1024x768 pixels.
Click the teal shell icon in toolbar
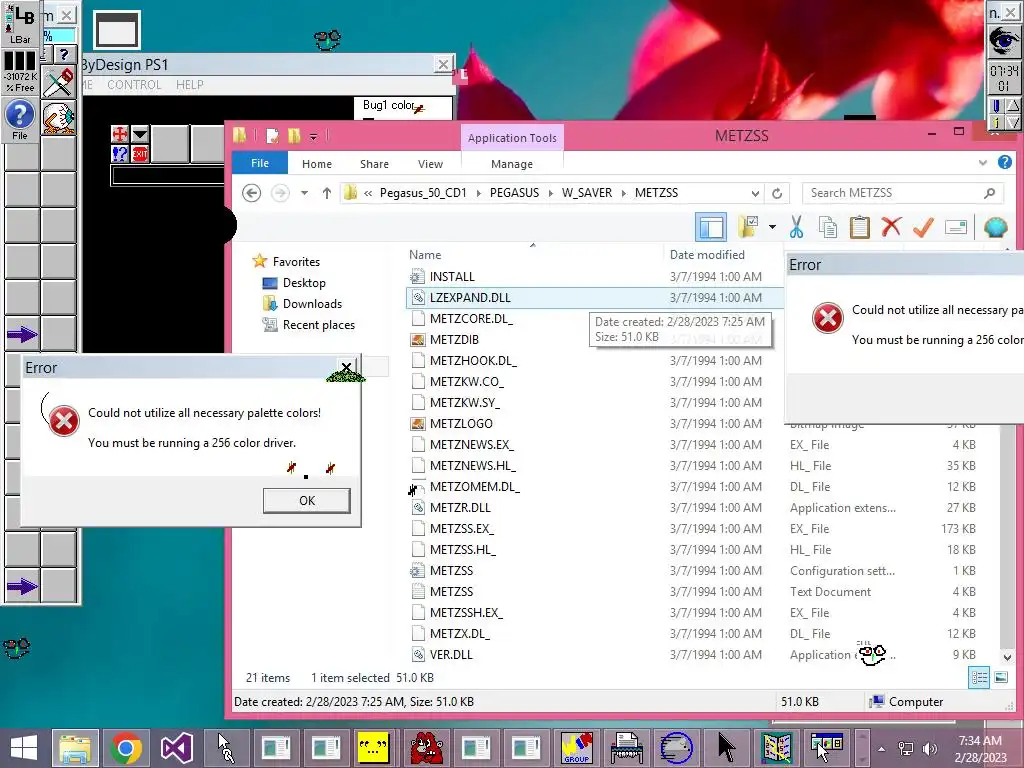pos(995,227)
